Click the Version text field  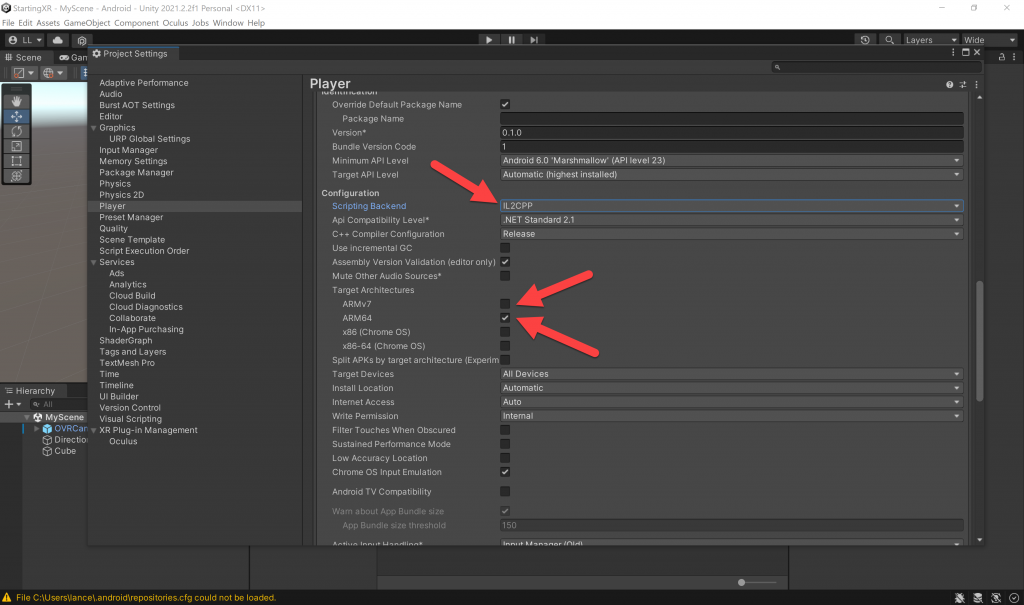pos(731,133)
